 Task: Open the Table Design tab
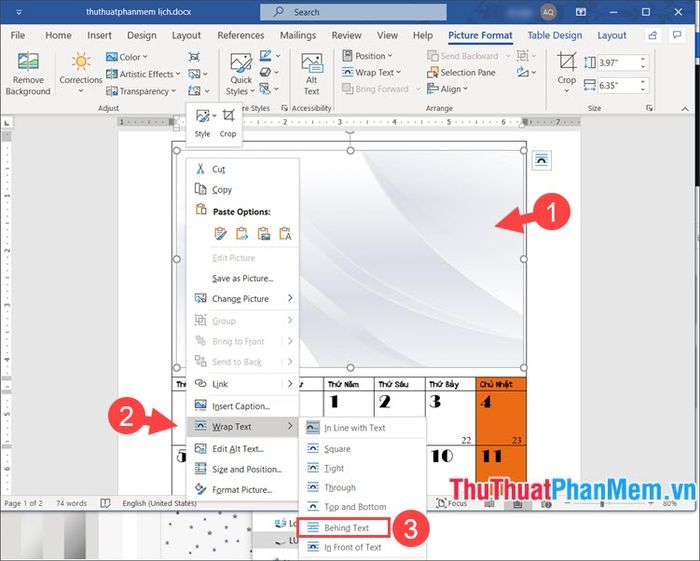tap(554, 35)
